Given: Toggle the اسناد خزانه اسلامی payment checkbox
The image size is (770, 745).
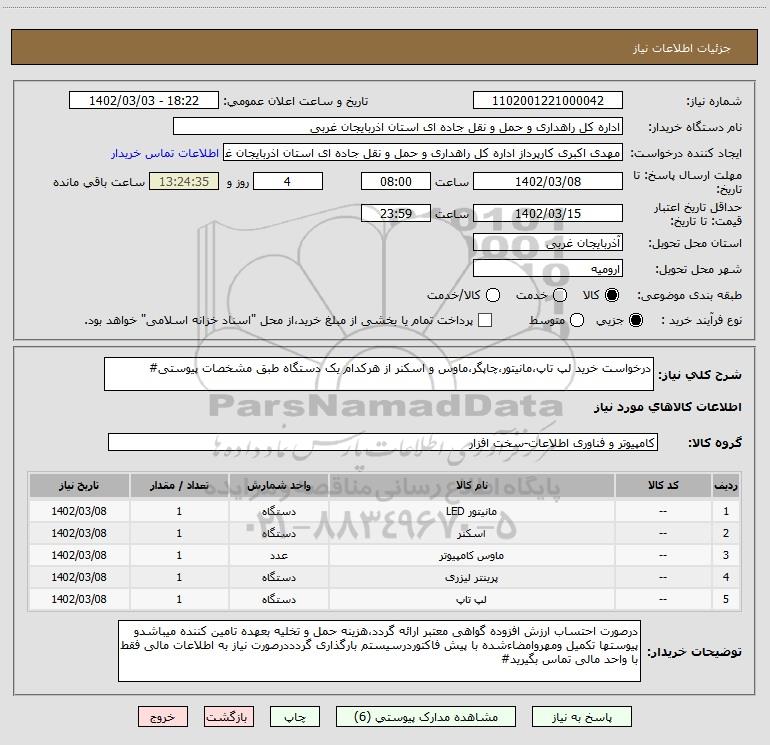Looking at the screenshot, I should coord(485,320).
